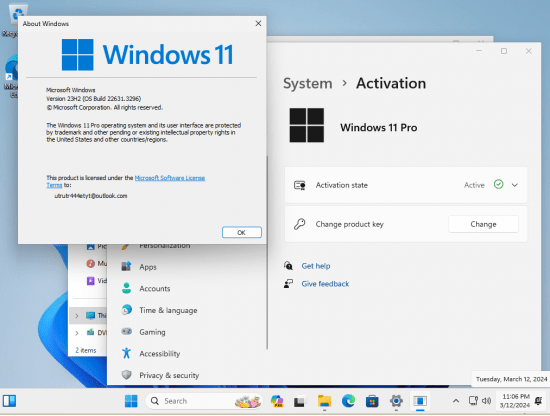Click the Time & language globe icon
The image size is (550, 416).
[126, 310]
